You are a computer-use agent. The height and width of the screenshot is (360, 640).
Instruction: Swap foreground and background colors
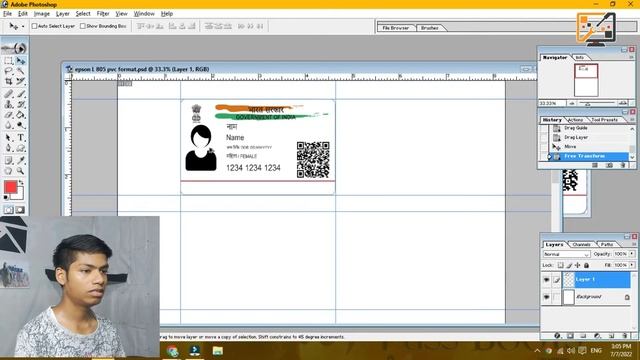coord(21,182)
